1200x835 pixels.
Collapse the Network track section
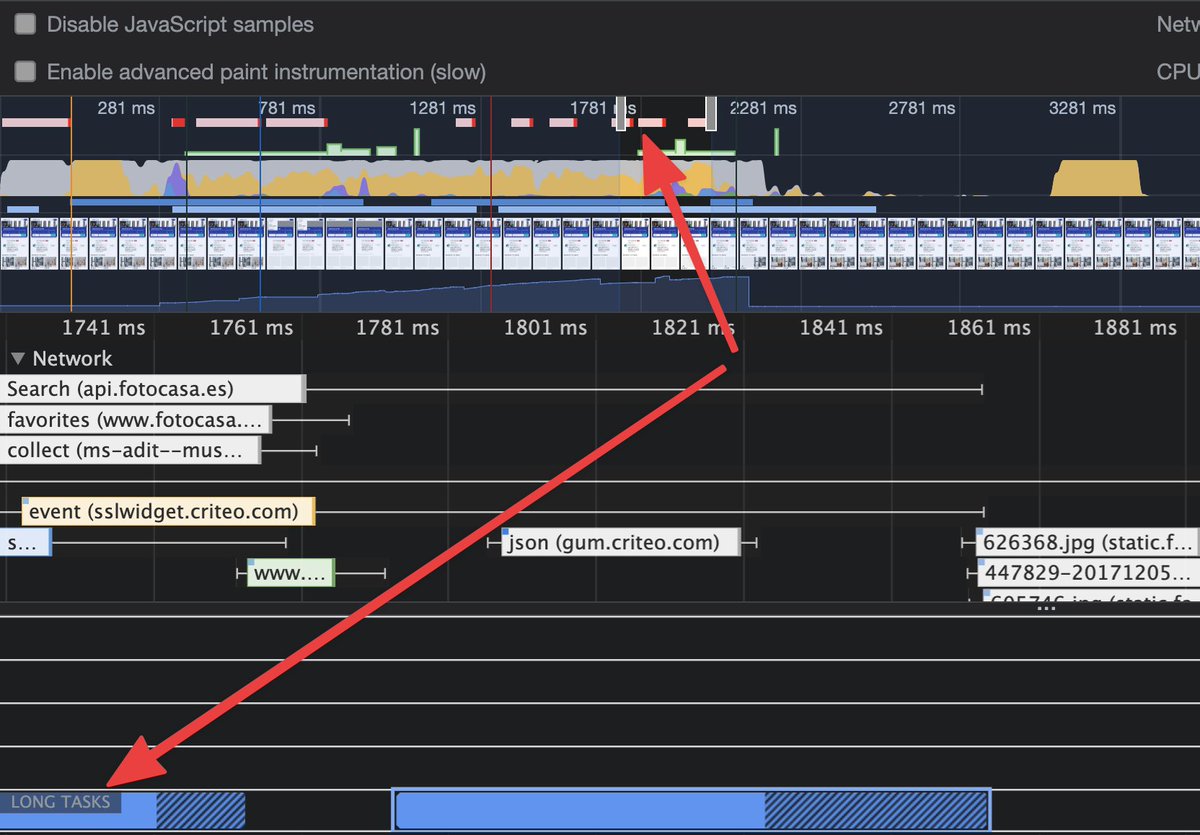pyautogui.click(x=16, y=358)
